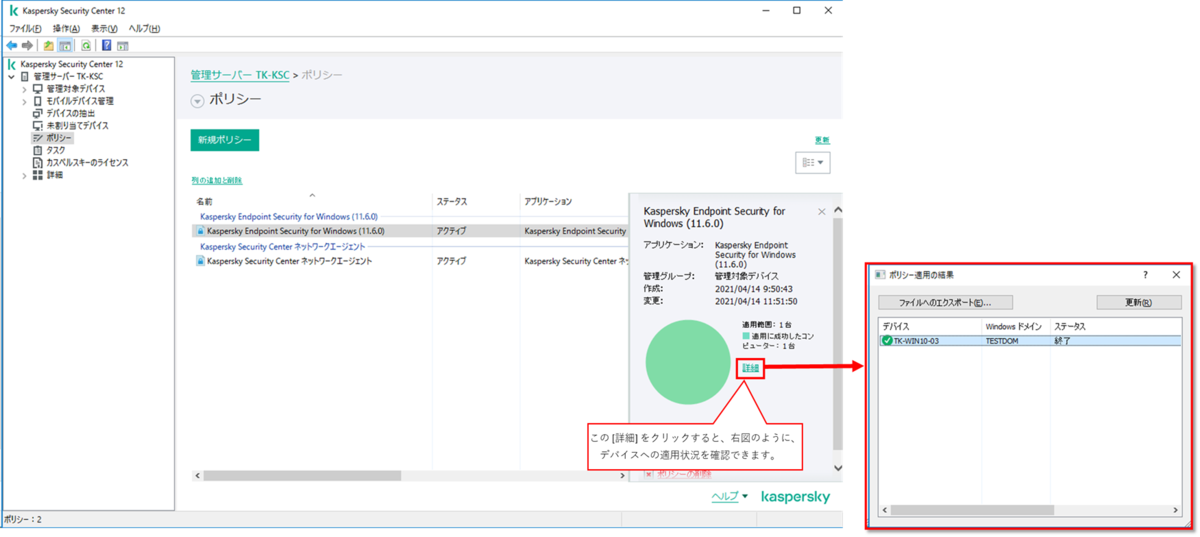This screenshot has height=537, width=1200.
Task: Select the TK-WIN10-03 device row
Action: pos(1029,341)
